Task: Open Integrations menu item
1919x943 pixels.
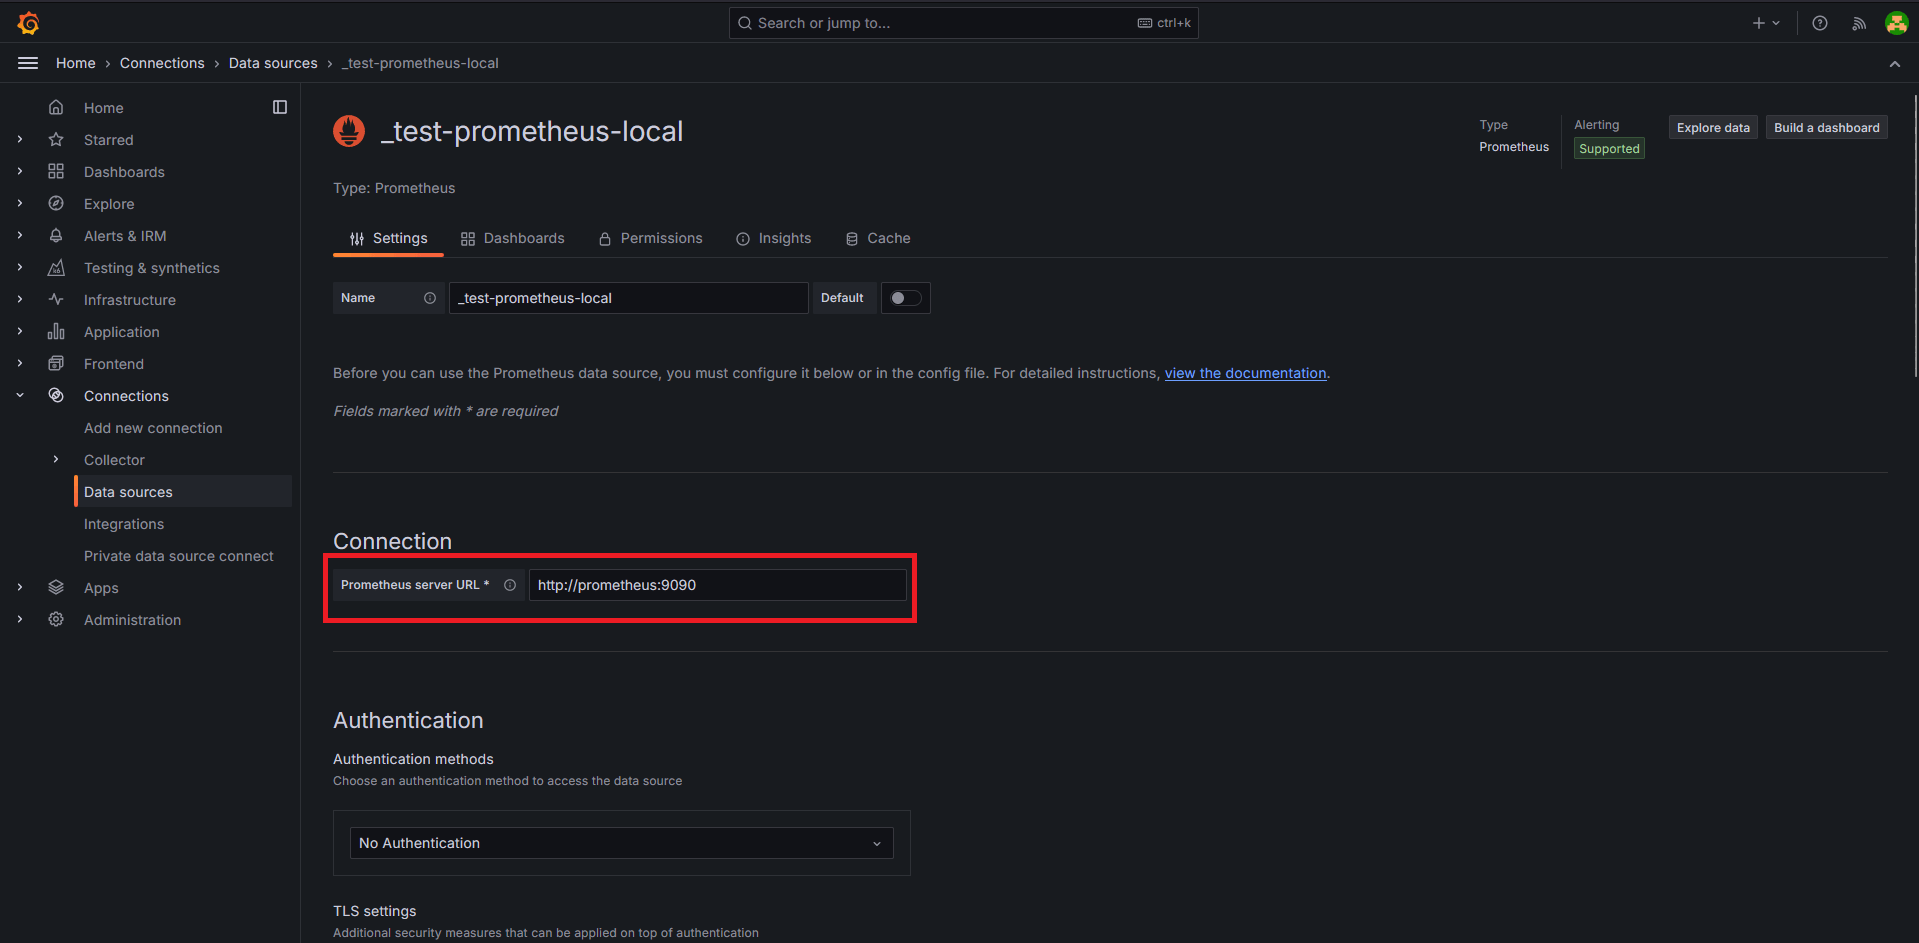Action: (x=124, y=524)
